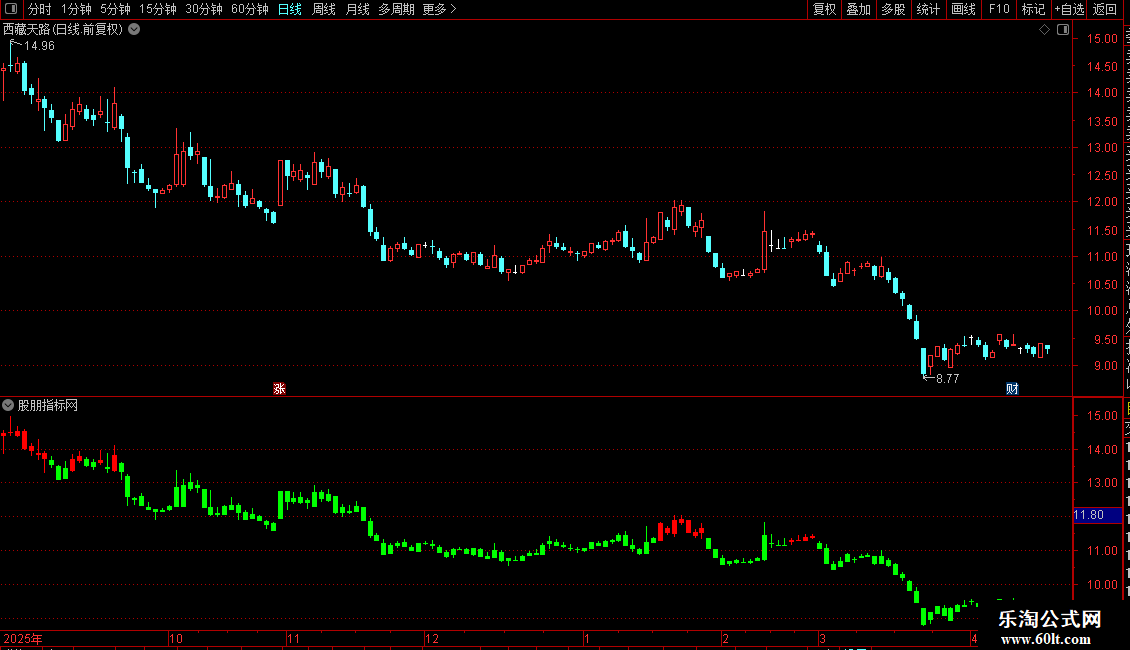Click the 2025年 label on time axis
Screen dimensions: 1130x650
click(22, 638)
